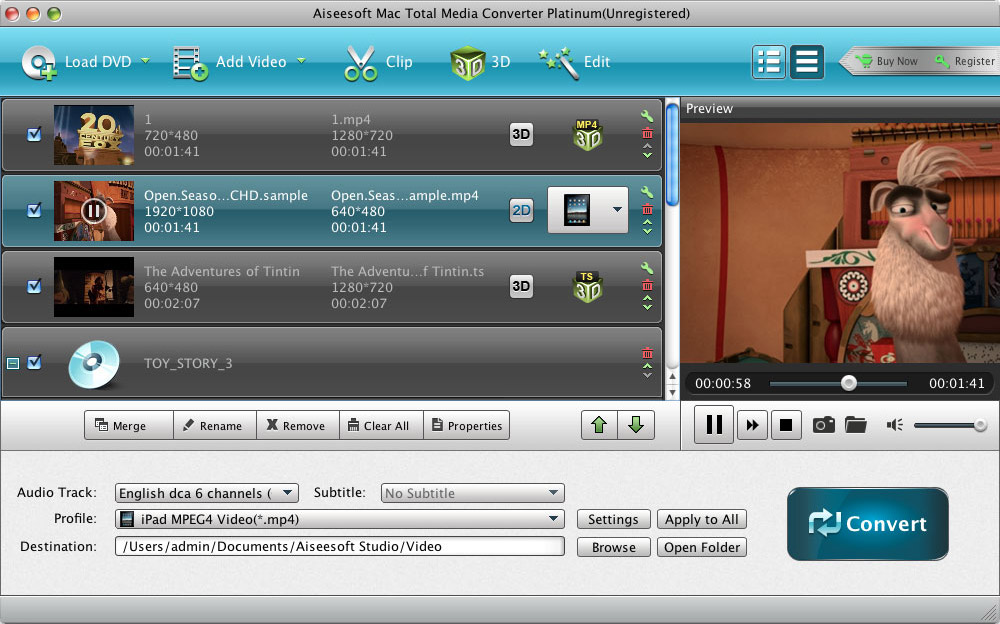
Task: Click Apply to All
Action: point(701,519)
